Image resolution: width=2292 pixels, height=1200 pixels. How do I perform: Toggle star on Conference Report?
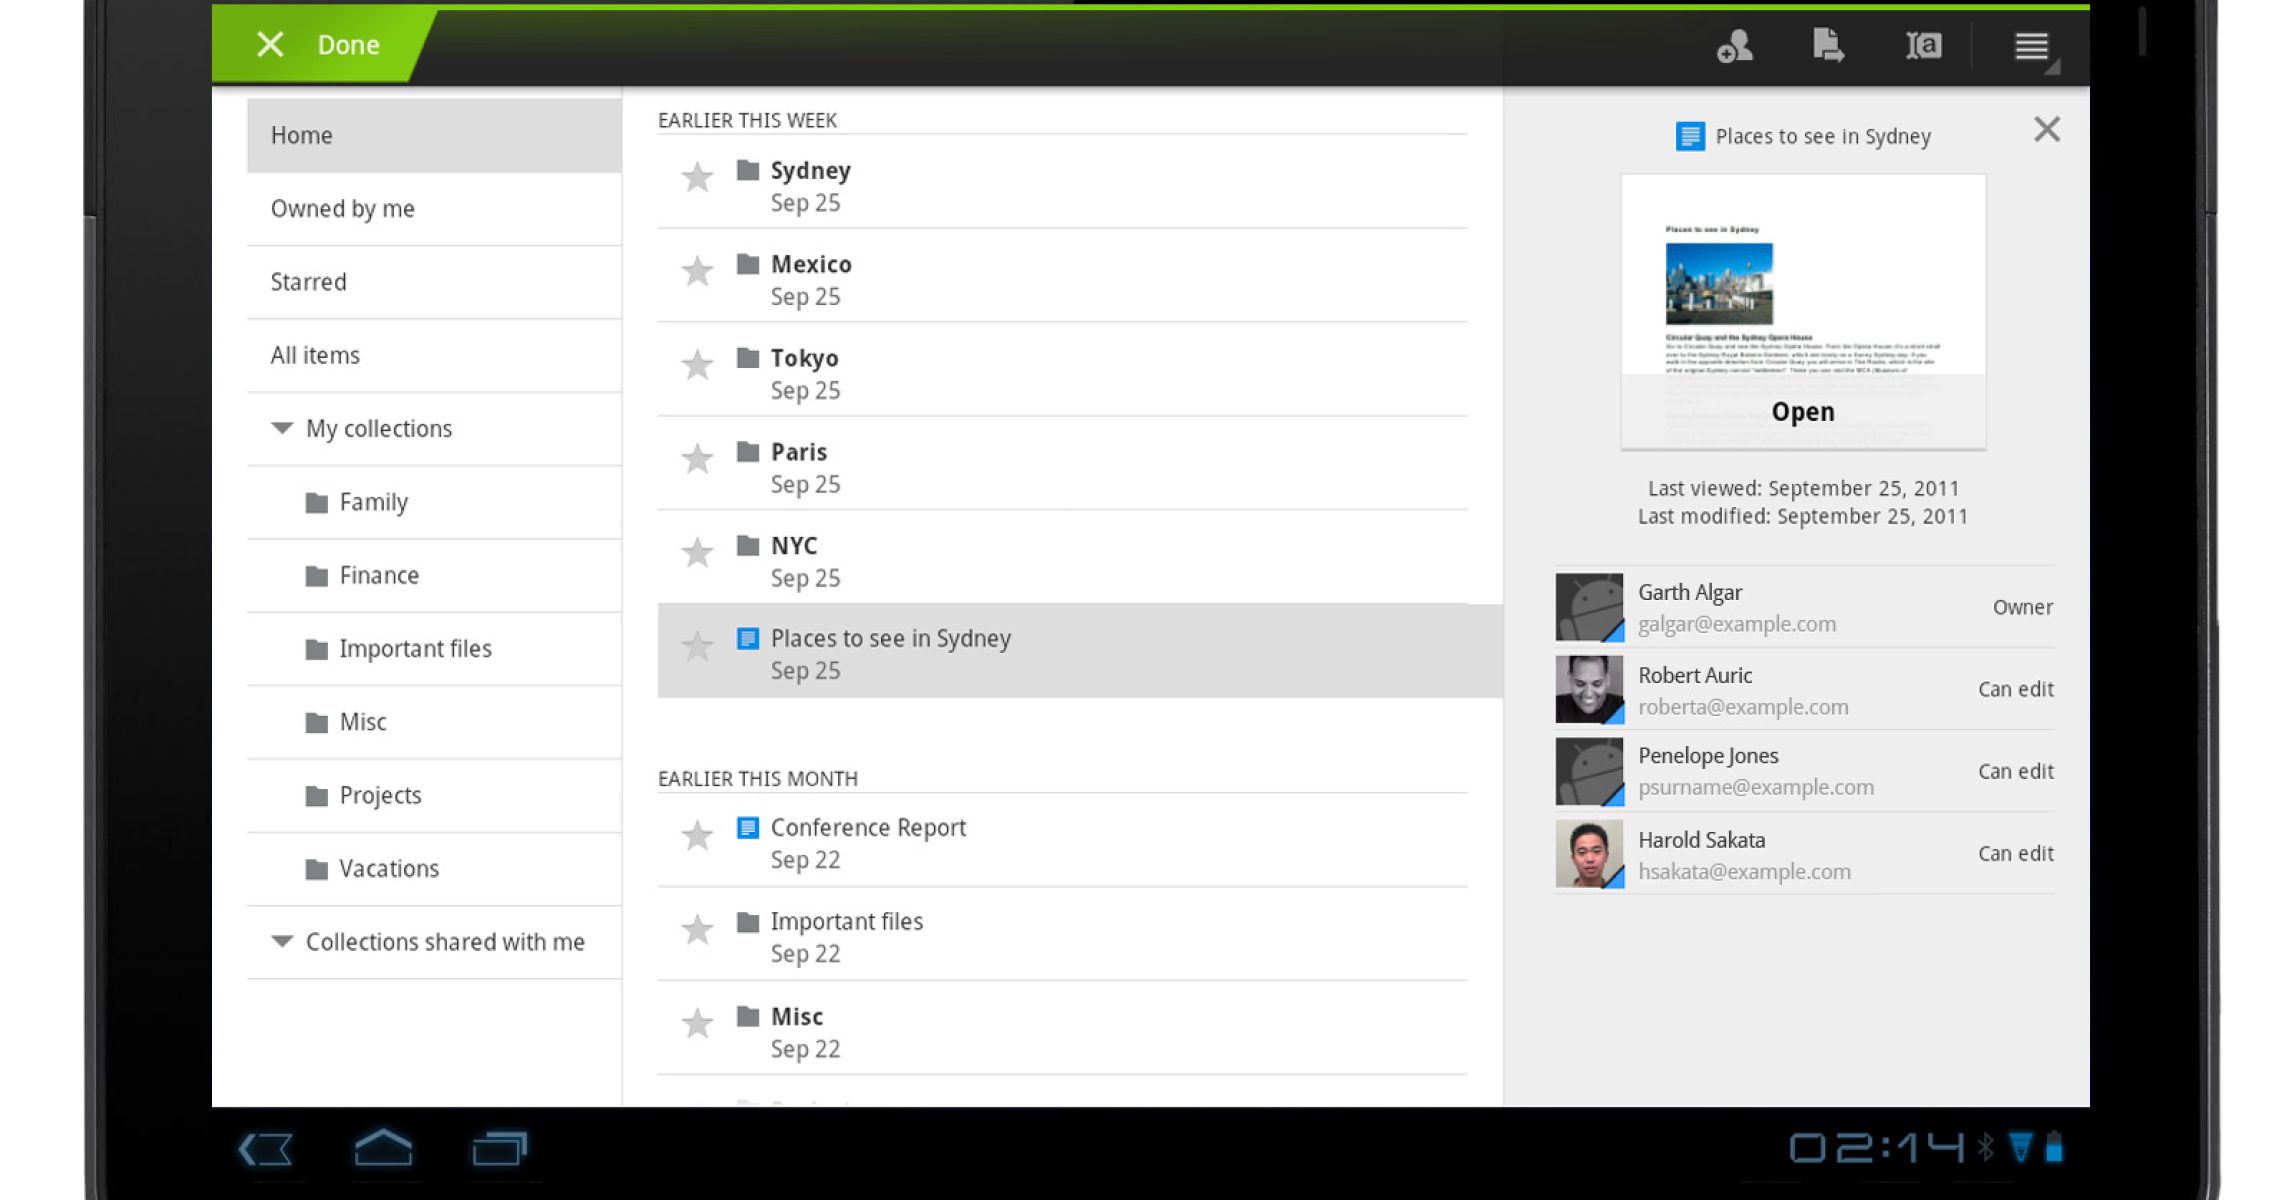[x=697, y=835]
